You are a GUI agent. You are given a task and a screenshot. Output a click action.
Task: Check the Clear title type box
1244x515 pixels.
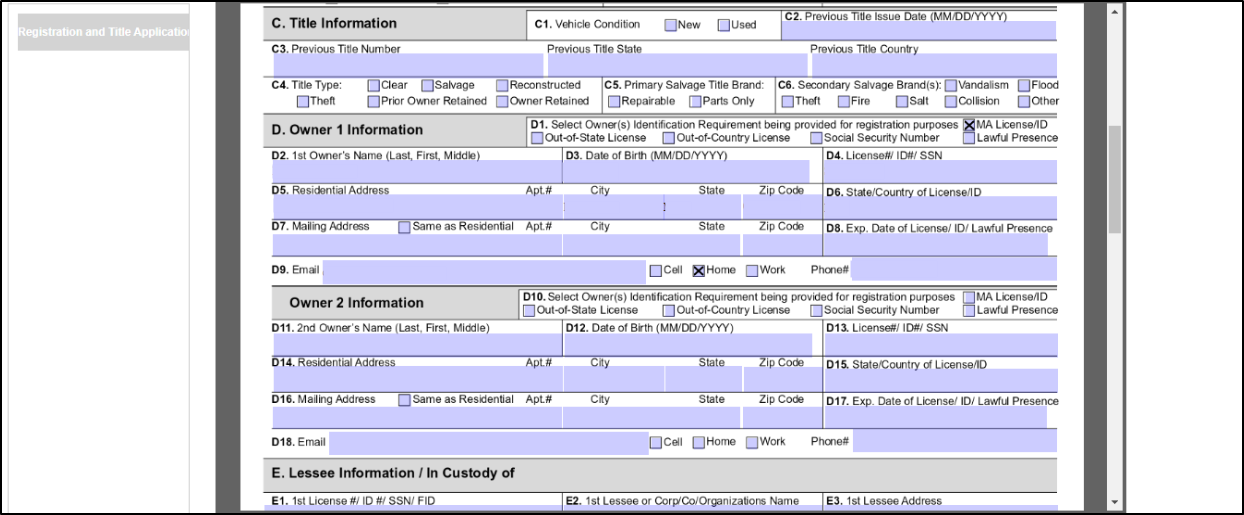tap(373, 86)
